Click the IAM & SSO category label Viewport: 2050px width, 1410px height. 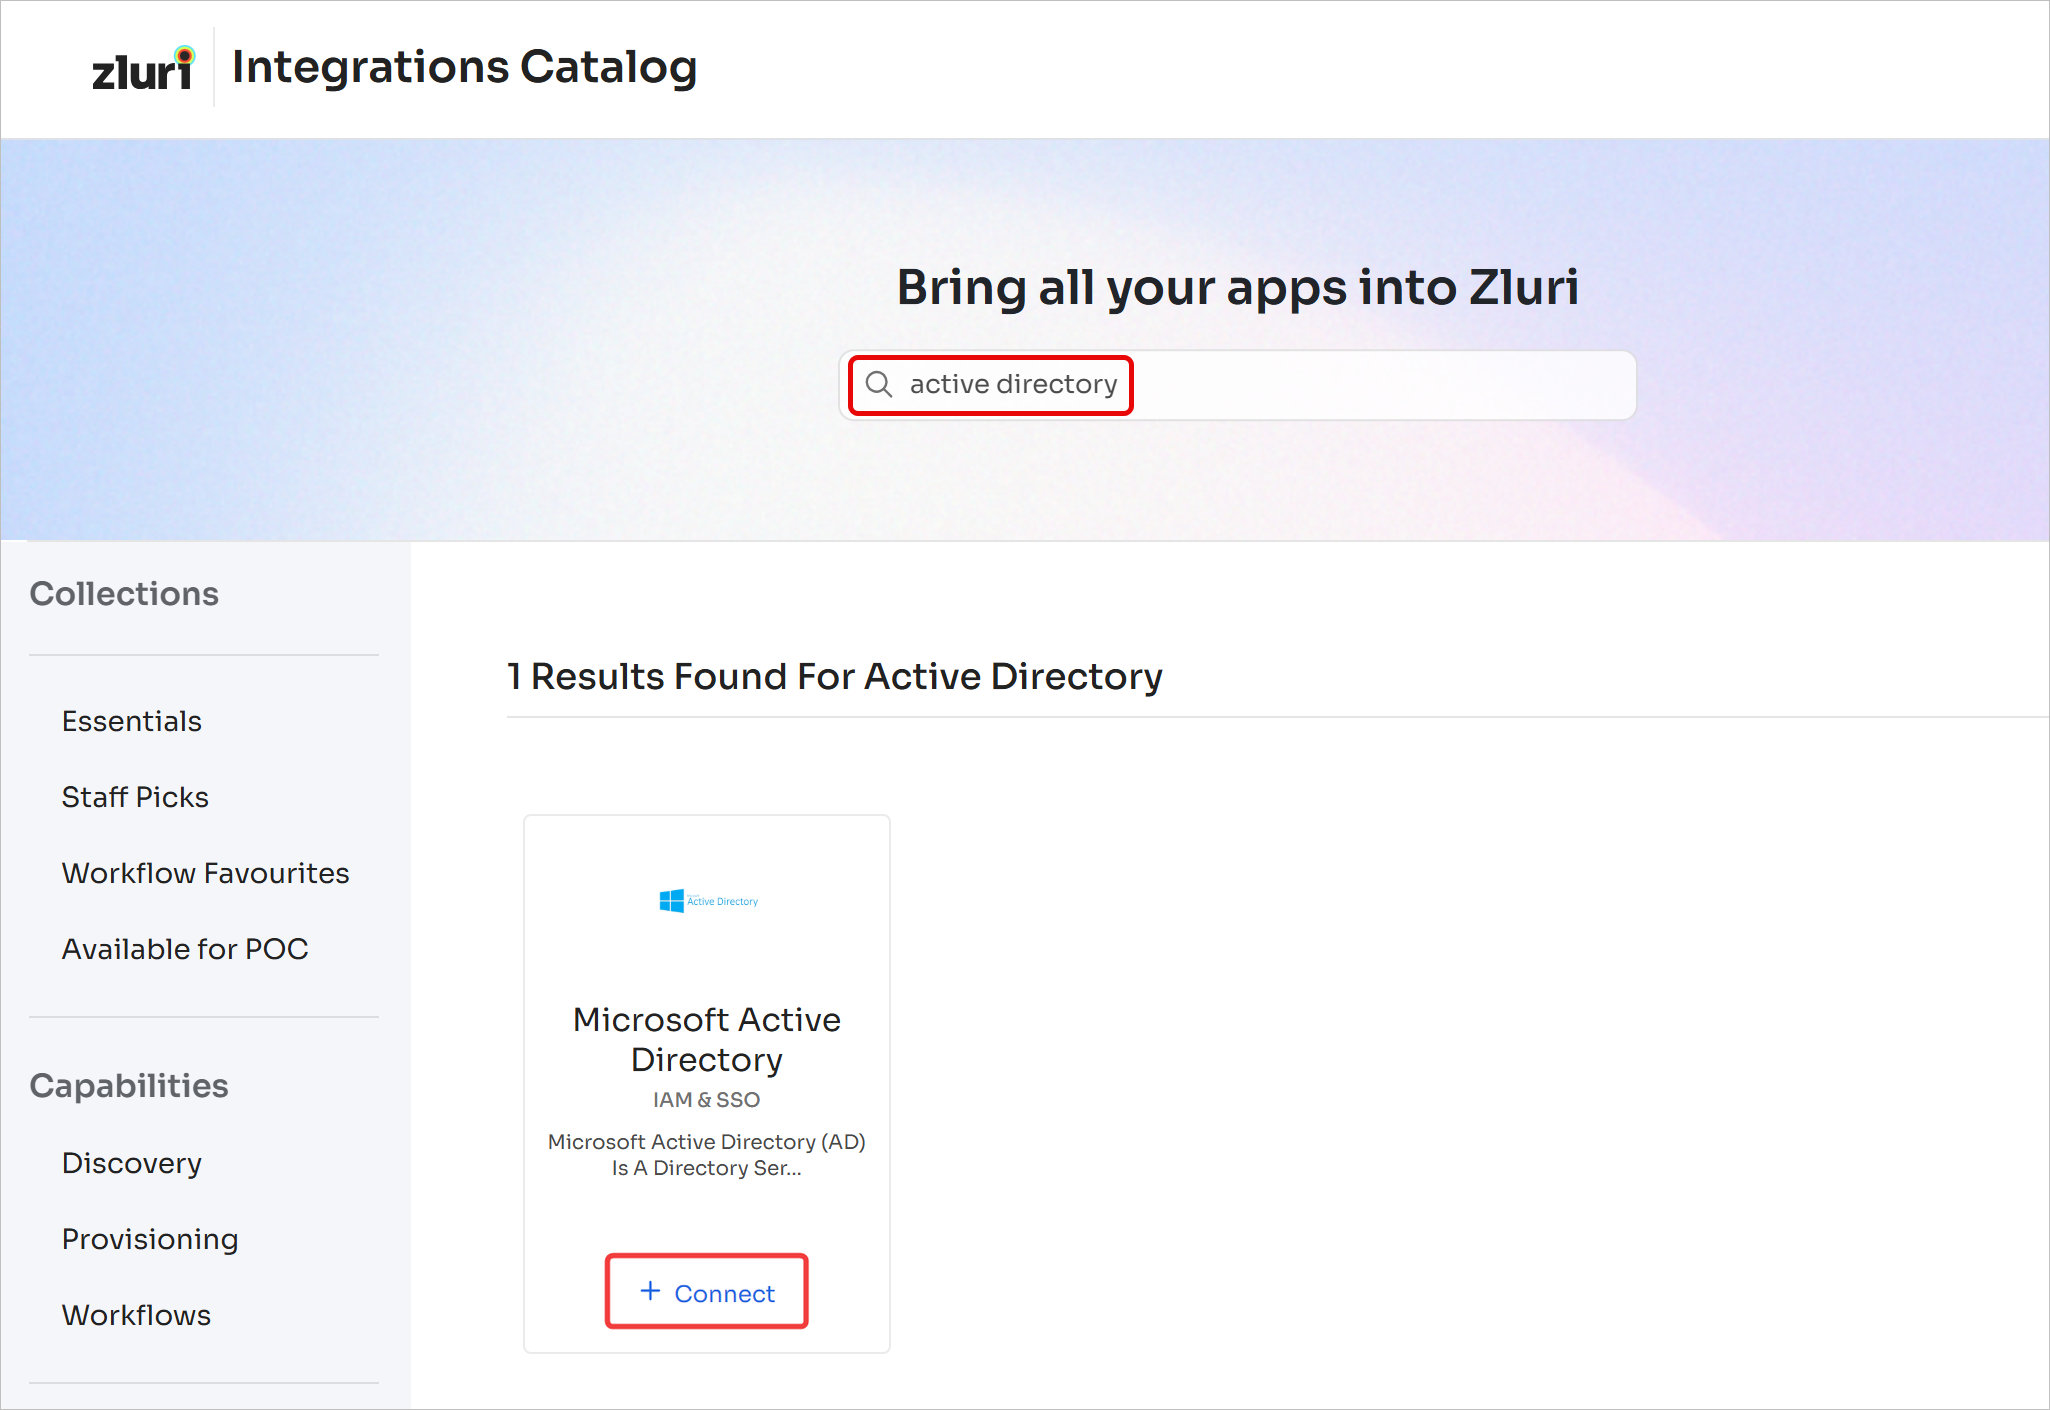click(x=707, y=1100)
